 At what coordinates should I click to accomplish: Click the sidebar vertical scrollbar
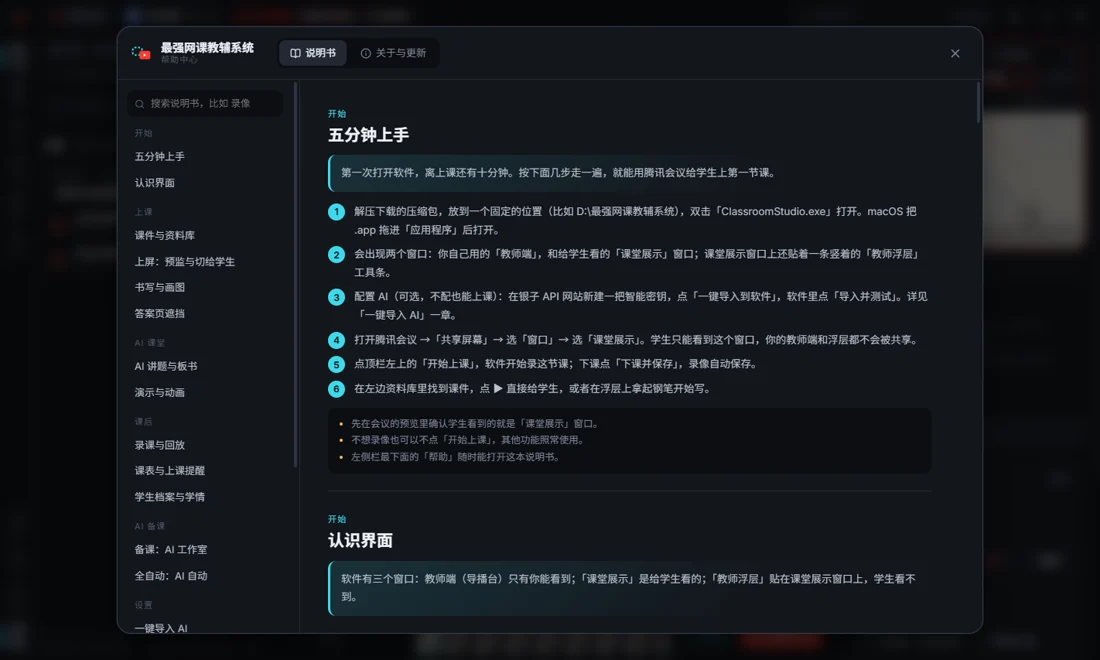(x=295, y=275)
